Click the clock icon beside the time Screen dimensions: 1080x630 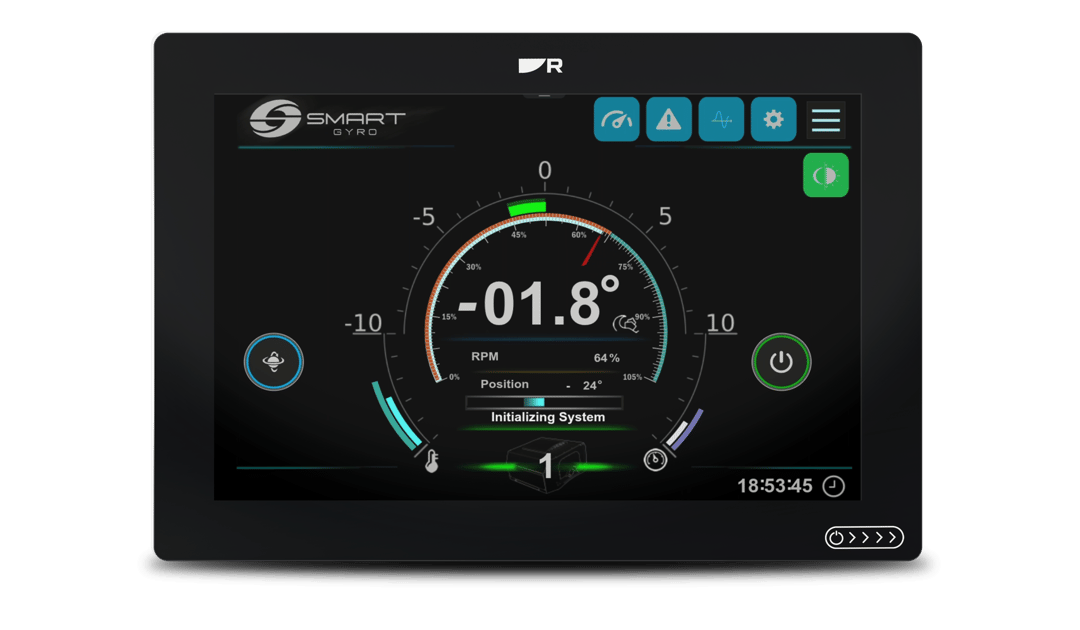pos(831,486)
